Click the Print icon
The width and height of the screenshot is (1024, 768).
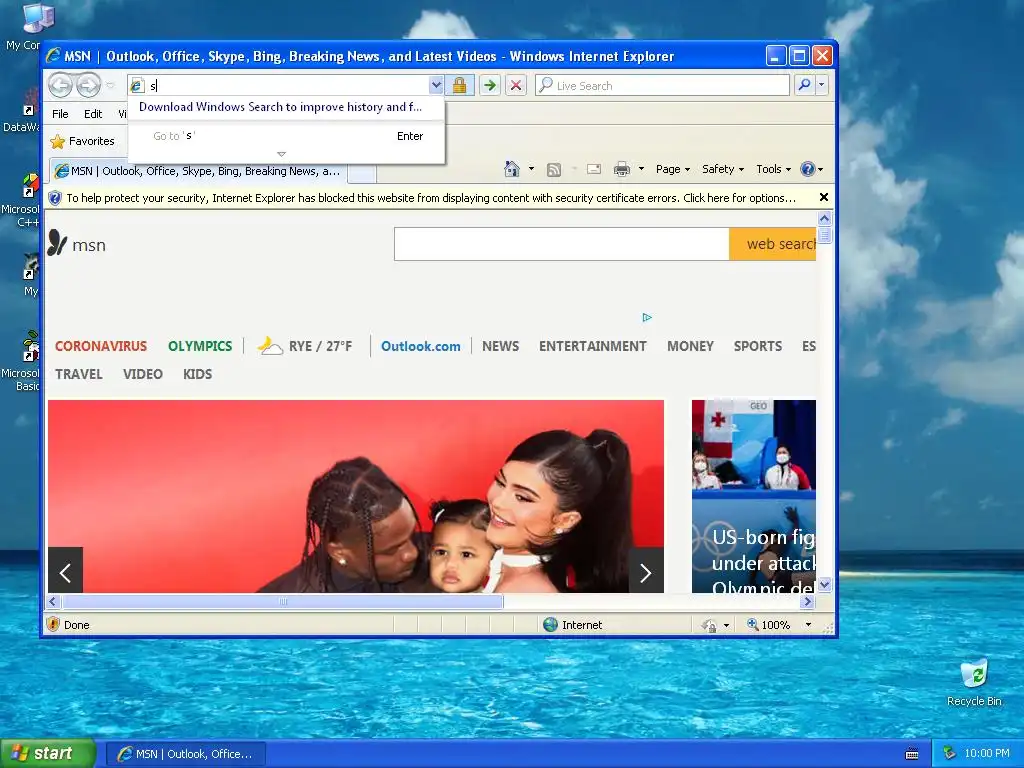click(x=622, y=170)
